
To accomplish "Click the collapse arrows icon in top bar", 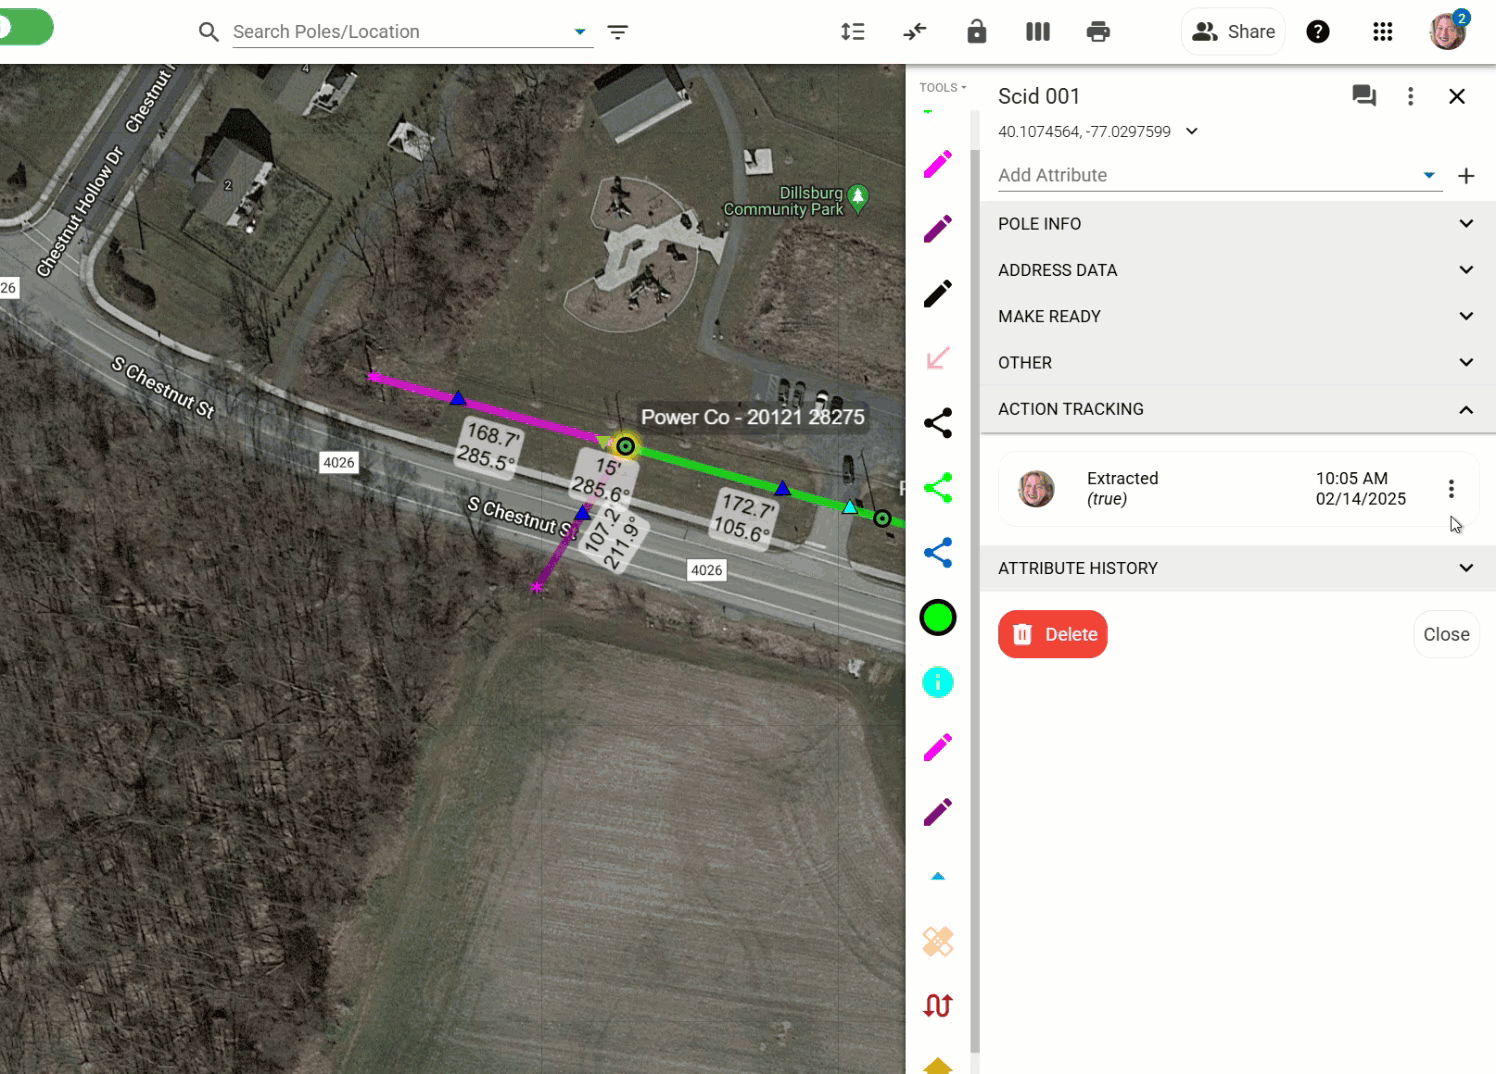I will (x=915, y=32).
